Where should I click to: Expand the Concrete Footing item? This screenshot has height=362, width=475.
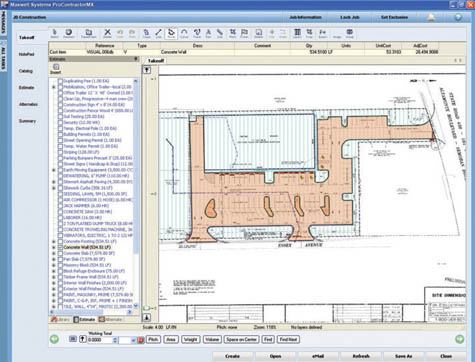coord(54,241)
